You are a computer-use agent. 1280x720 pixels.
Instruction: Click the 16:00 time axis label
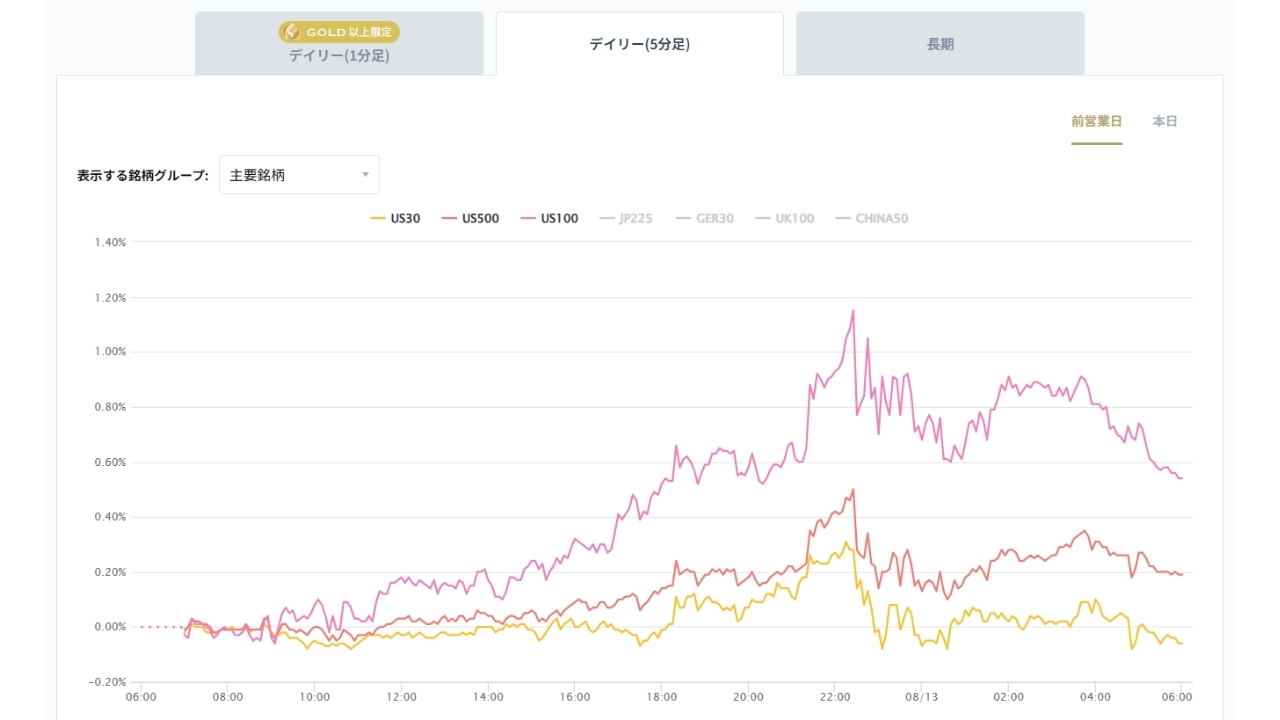[575, 697]
